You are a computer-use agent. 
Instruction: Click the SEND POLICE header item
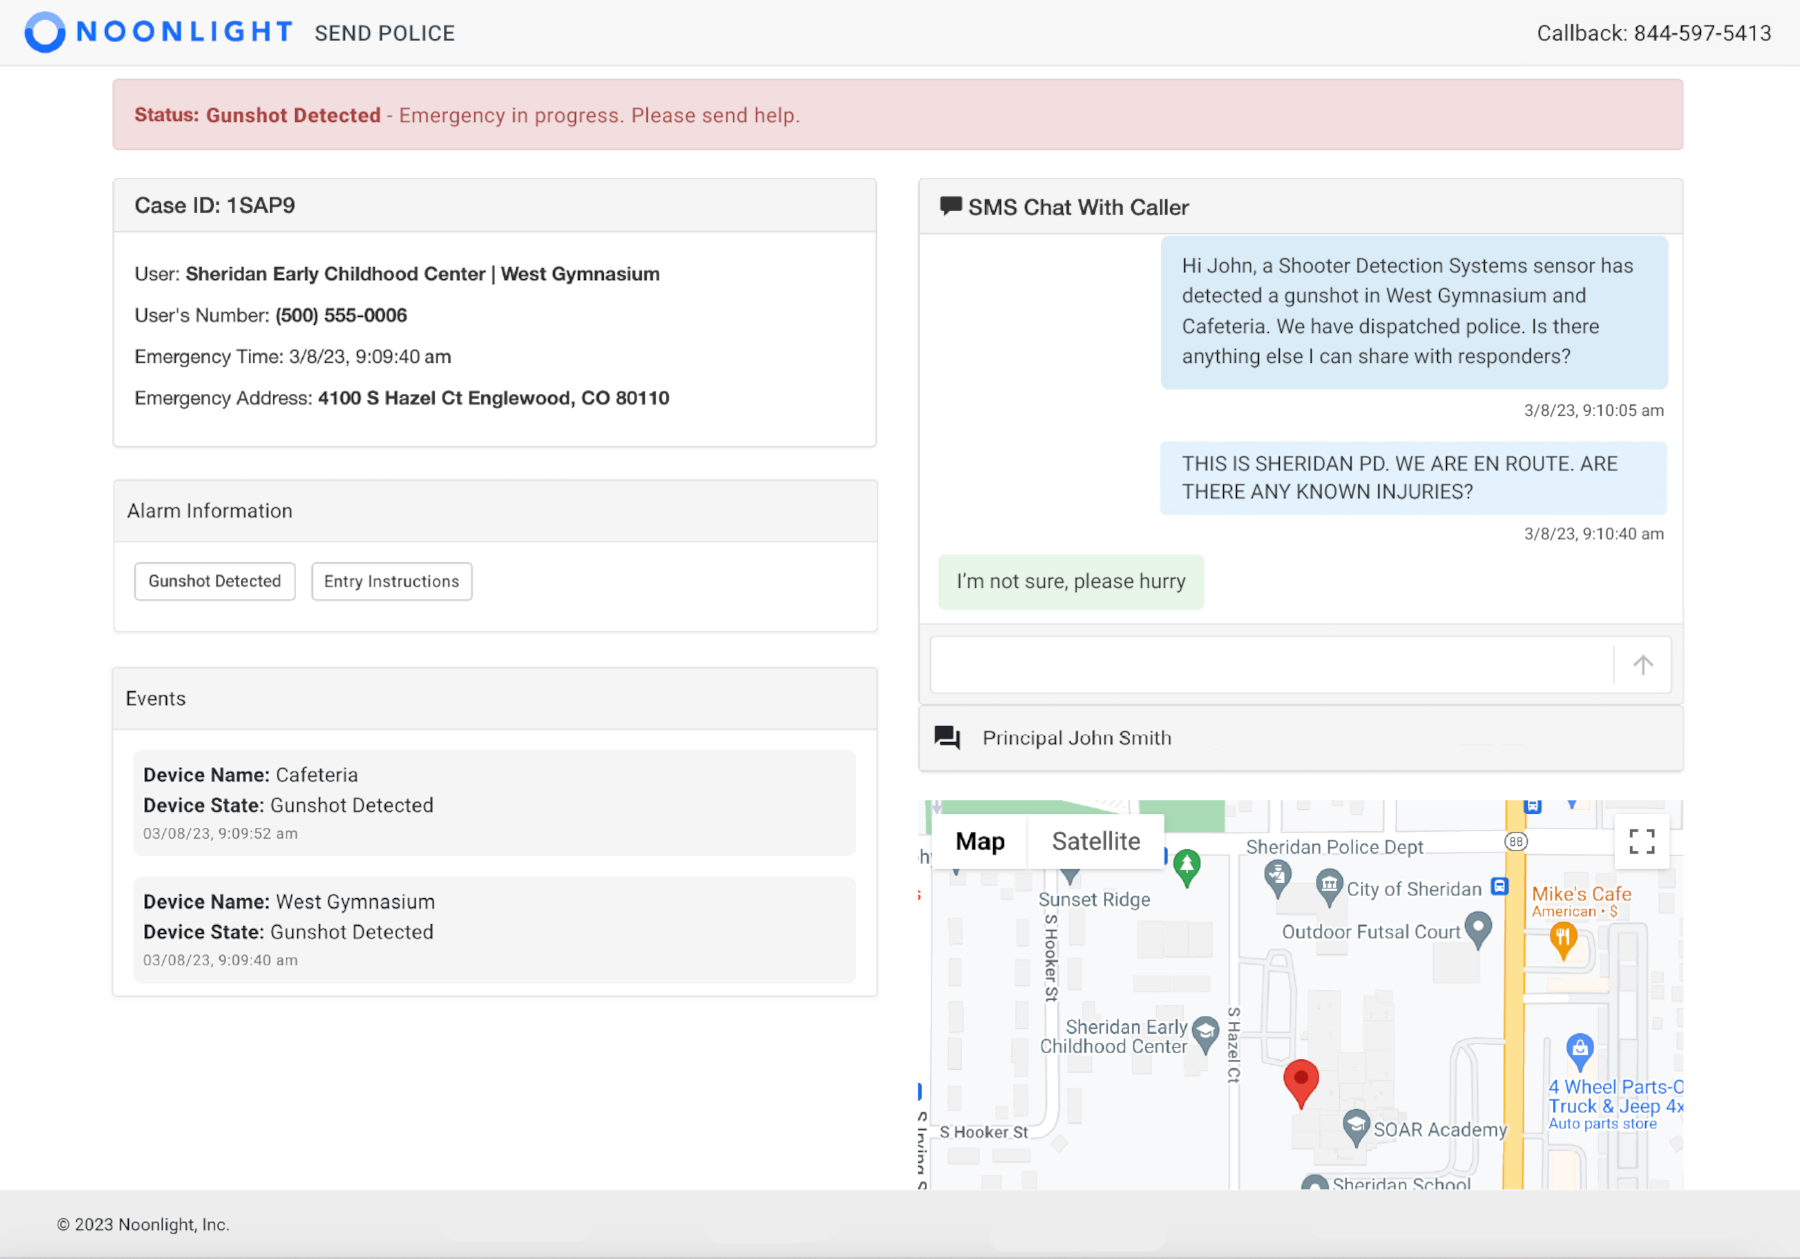(x=384, y=32)
